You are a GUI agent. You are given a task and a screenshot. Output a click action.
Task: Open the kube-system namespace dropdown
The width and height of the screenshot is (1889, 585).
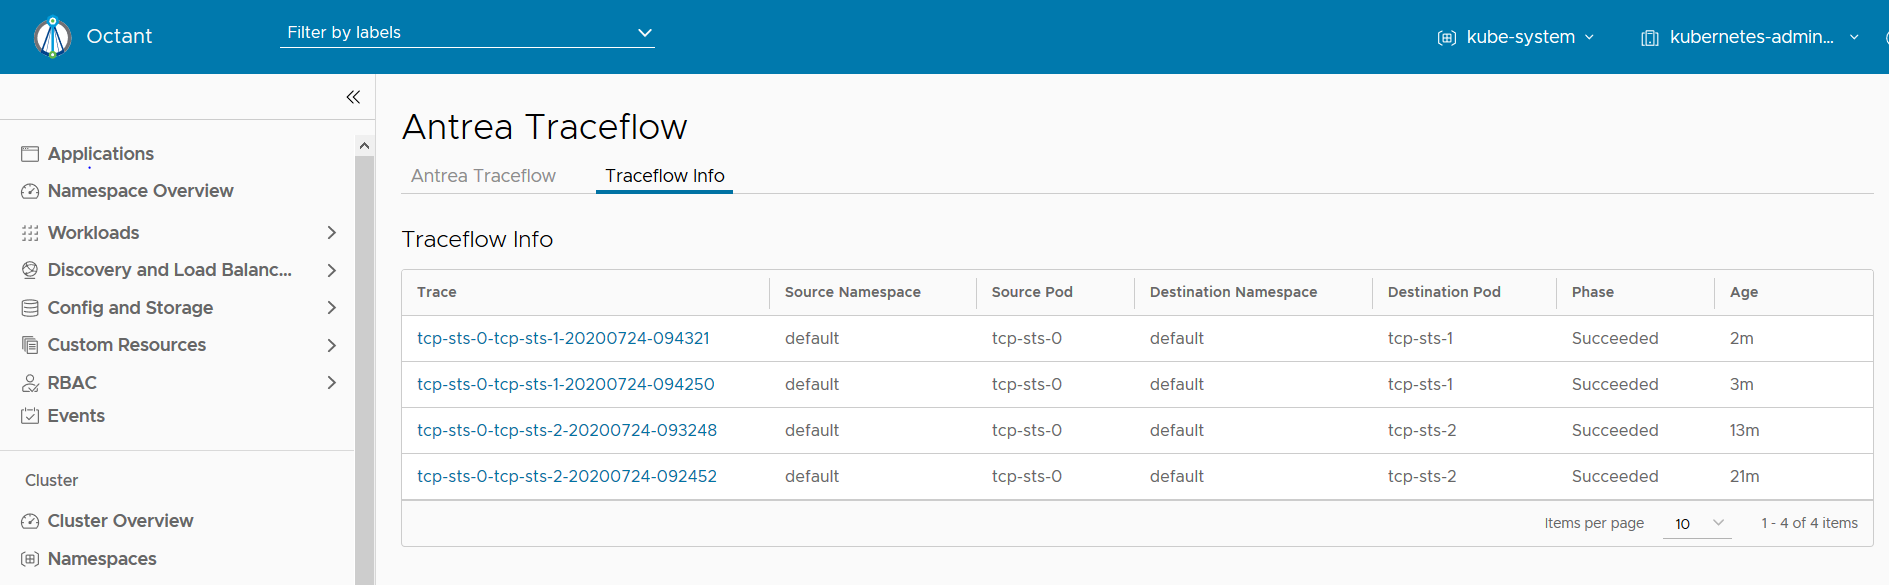click(x=1516, y=37)
